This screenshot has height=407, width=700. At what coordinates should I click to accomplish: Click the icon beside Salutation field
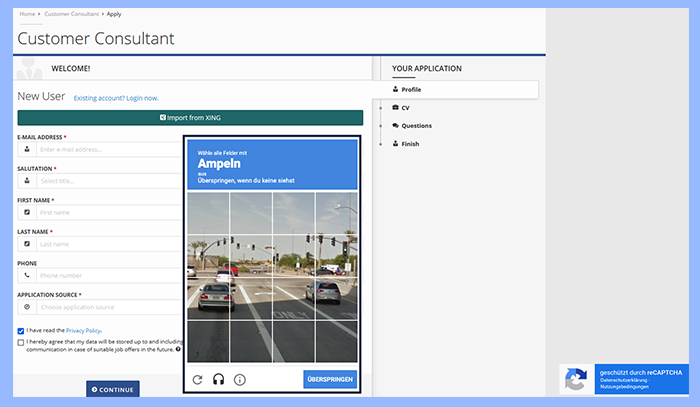27,181
